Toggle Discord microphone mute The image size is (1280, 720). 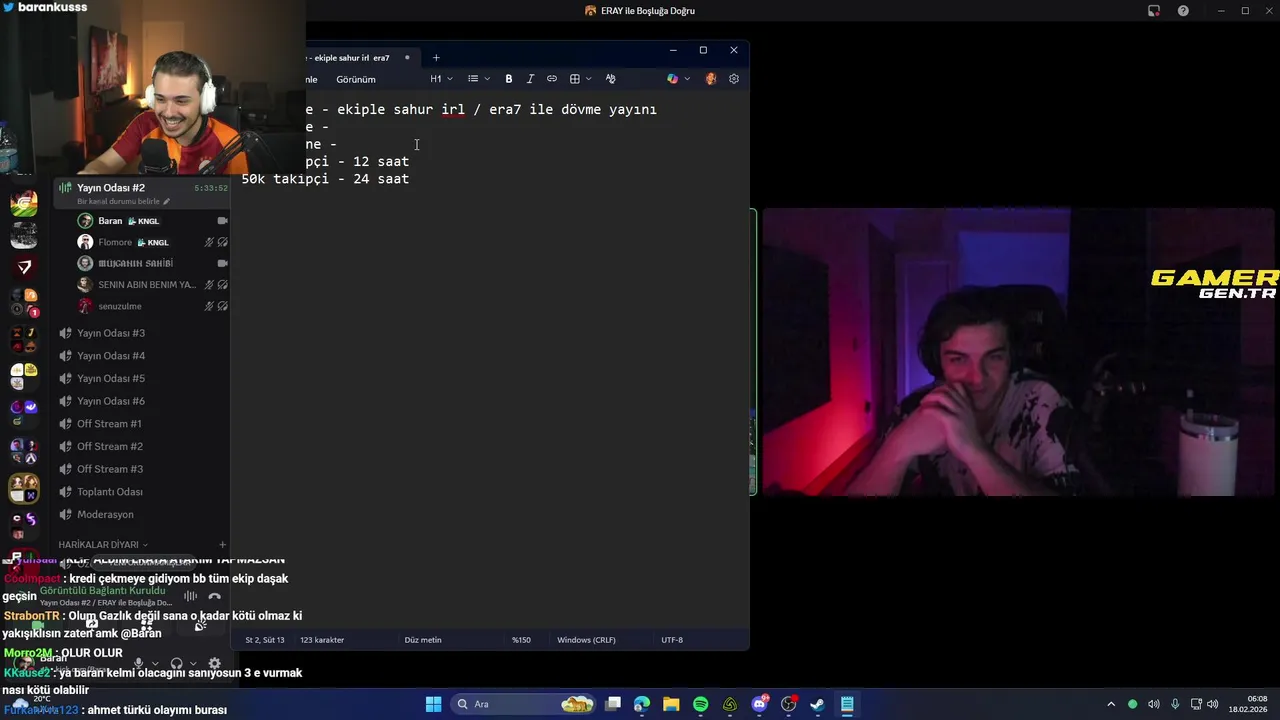tap(139, 663)
